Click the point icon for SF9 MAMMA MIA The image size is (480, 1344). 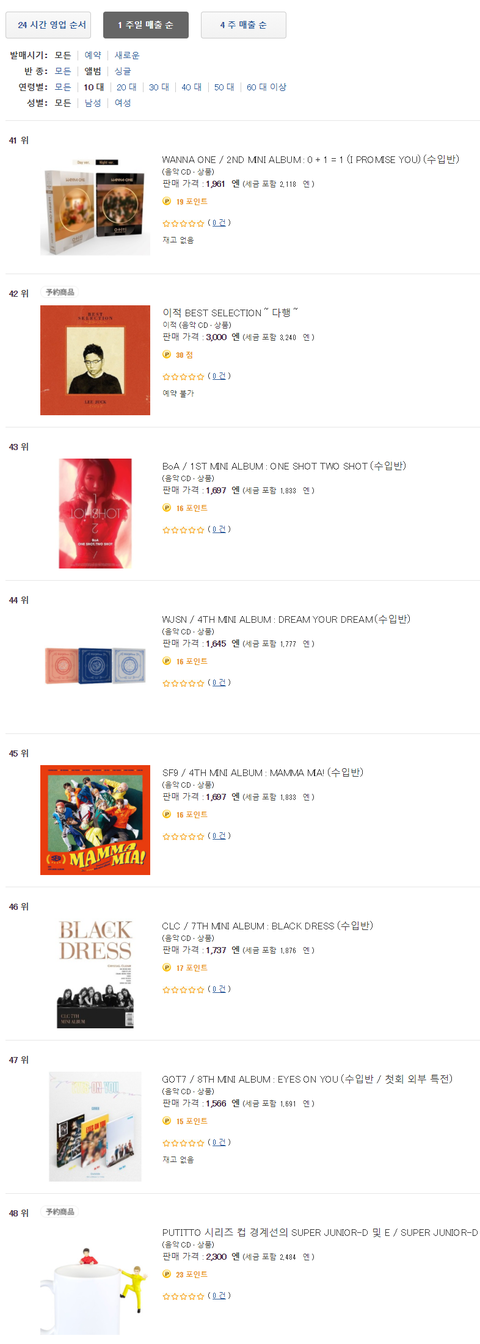(x=167, y=815)
